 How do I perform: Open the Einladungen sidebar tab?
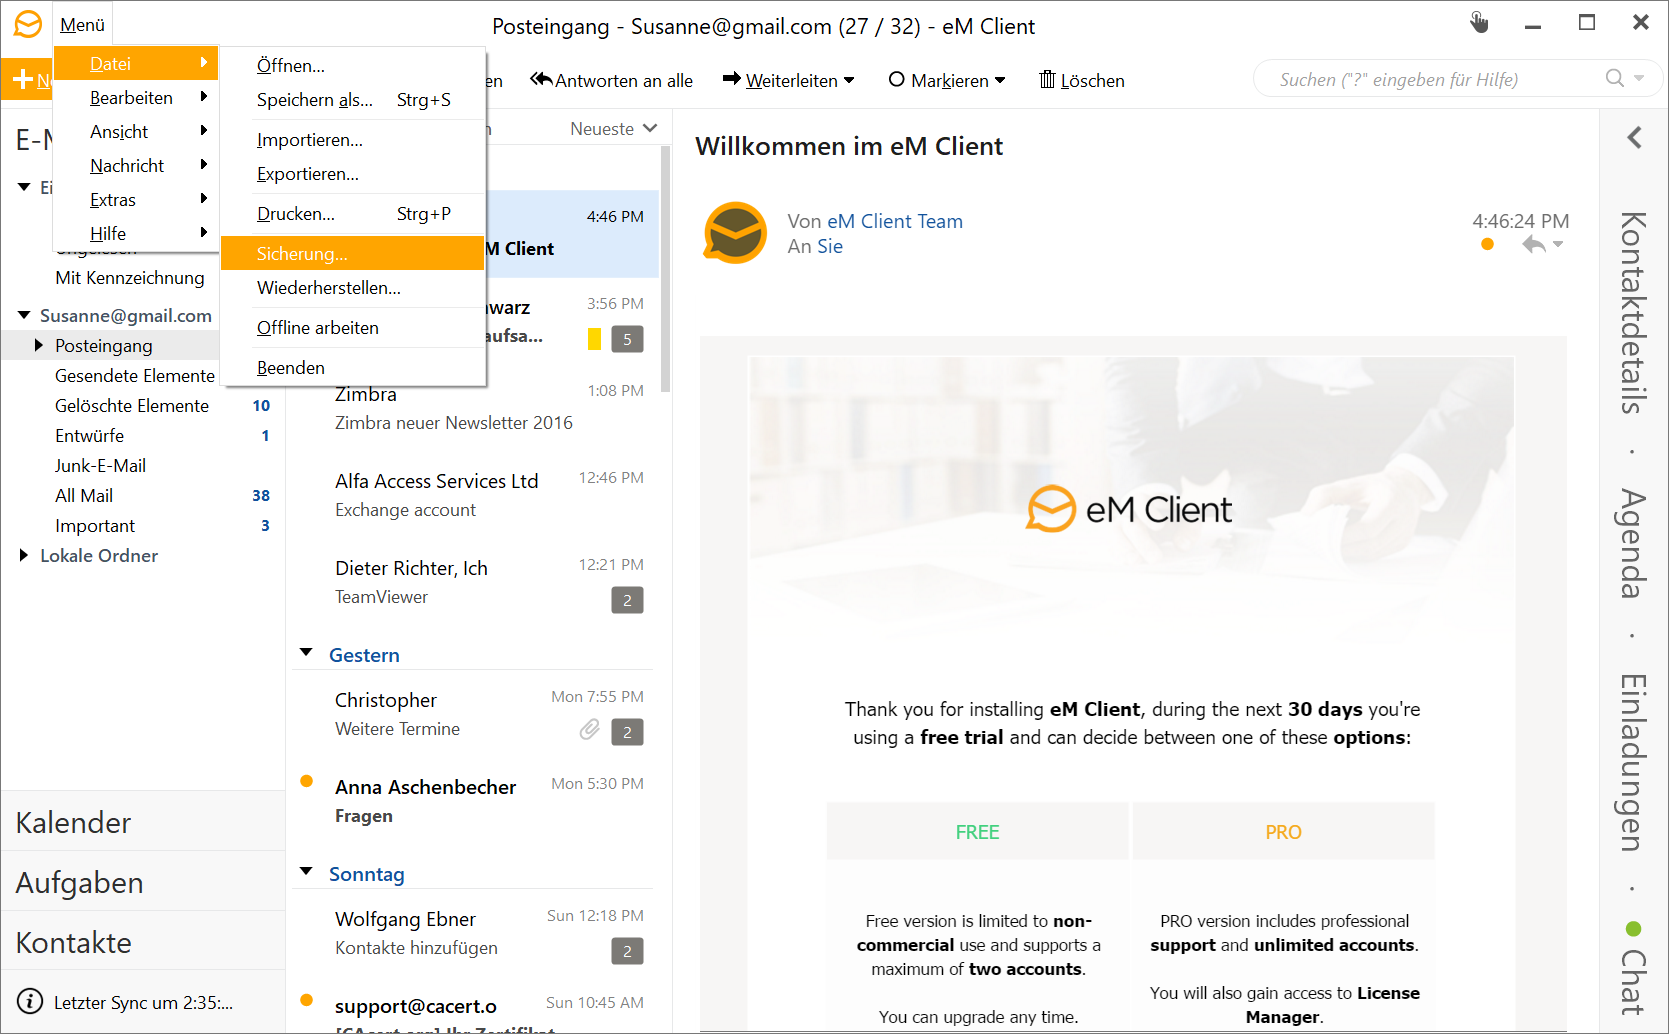1633,762
